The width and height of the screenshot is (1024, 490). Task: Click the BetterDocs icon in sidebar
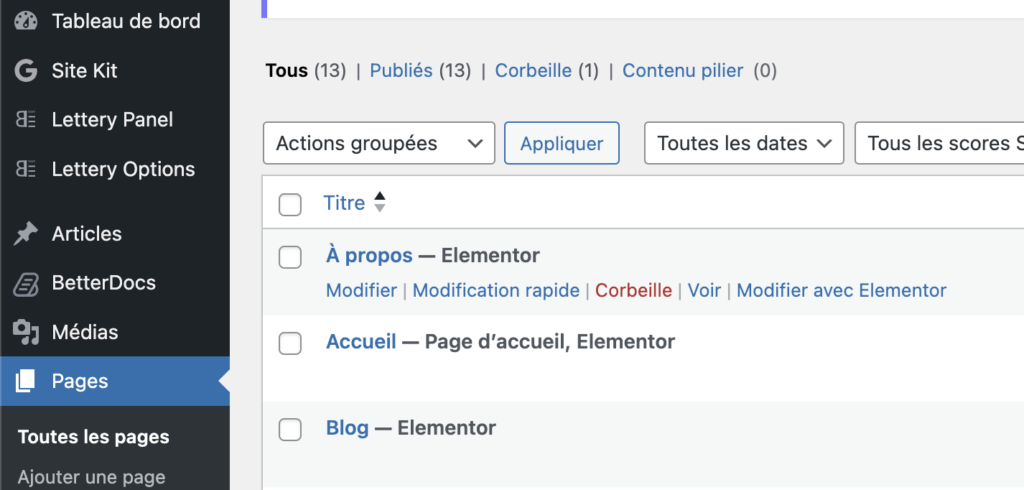(26, 284)
